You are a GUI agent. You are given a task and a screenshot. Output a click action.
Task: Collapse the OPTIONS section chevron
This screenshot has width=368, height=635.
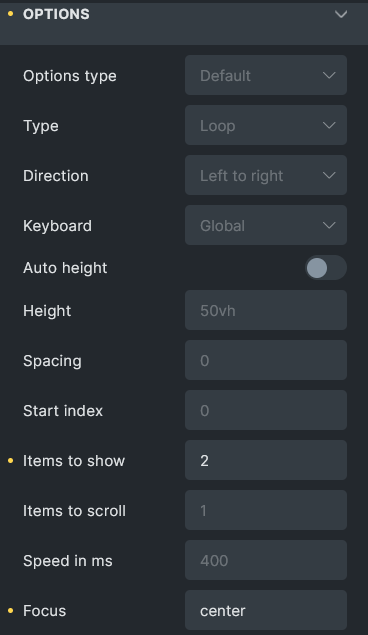coord(341,14)
